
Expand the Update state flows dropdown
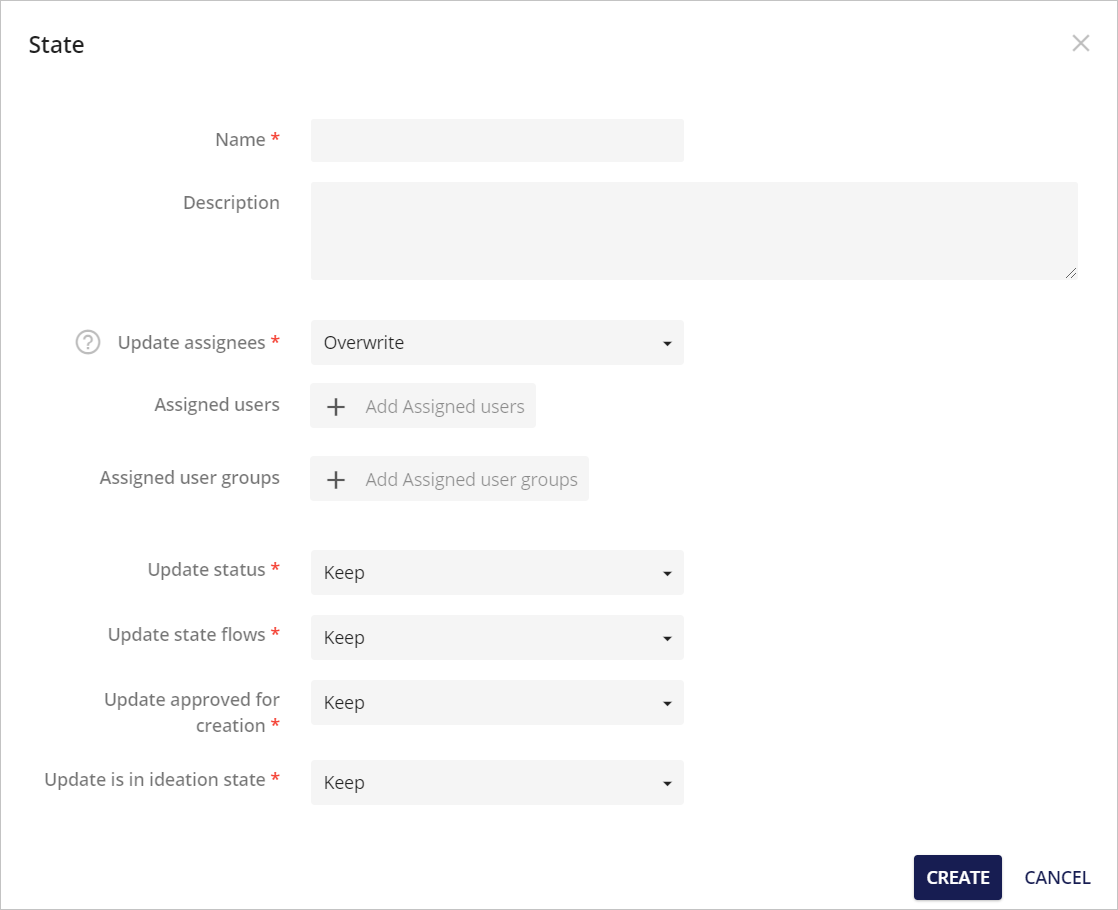[x=497, y=638]
